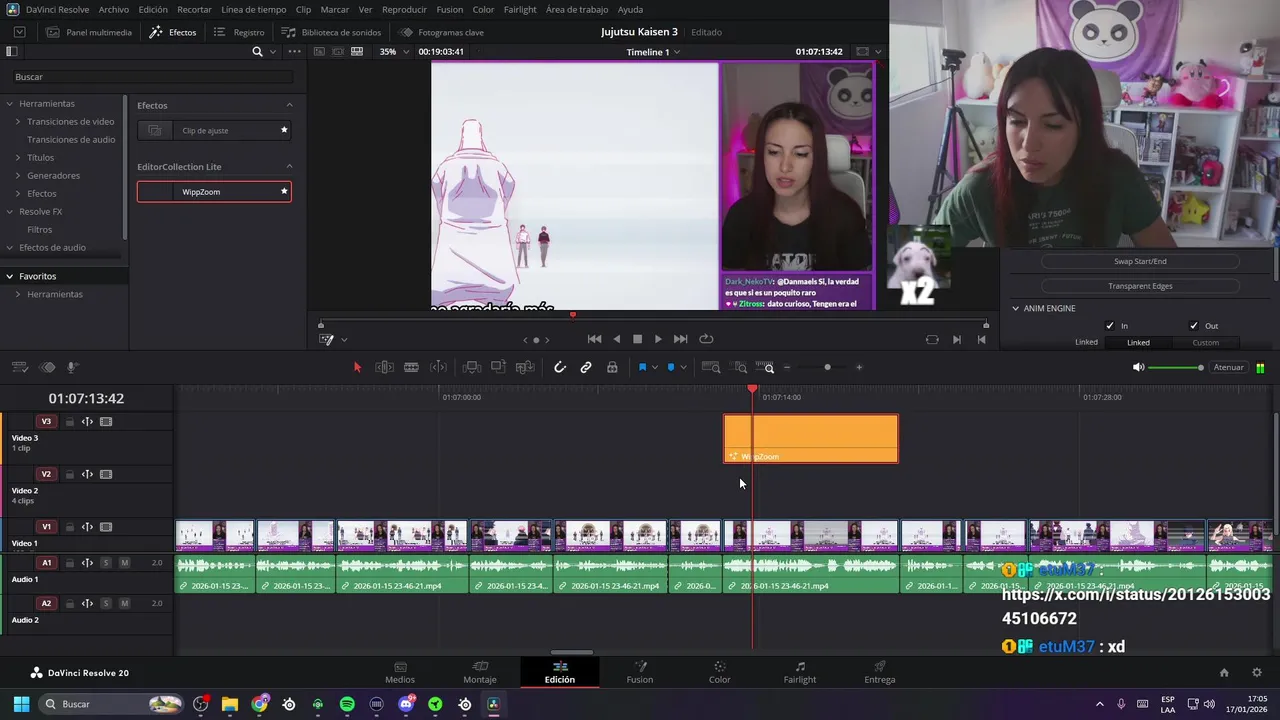Click the Full Extent Zoom icon
The width and height of the screenshot is (1280, 720).
click(x=711, y=367)
